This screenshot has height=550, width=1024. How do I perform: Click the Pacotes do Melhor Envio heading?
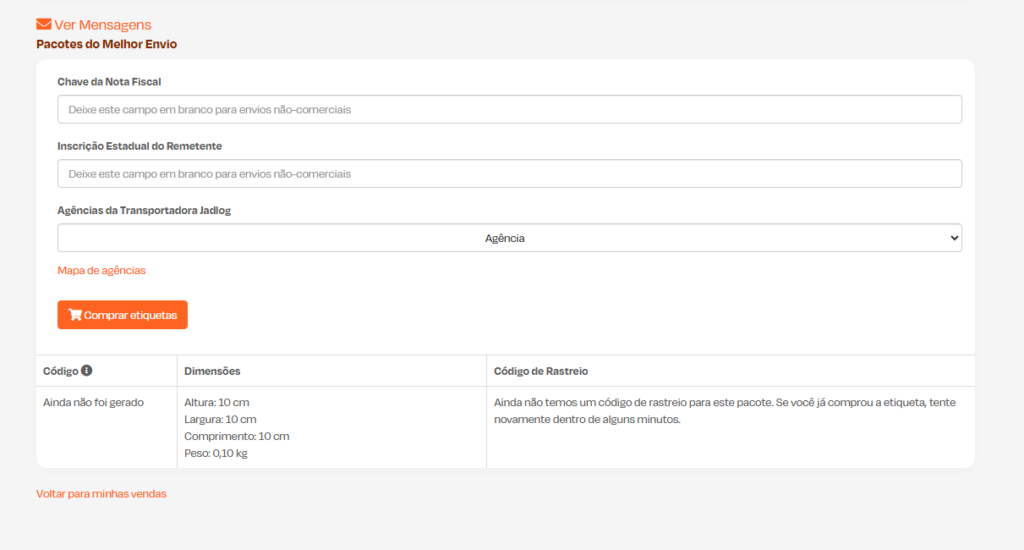106,44
